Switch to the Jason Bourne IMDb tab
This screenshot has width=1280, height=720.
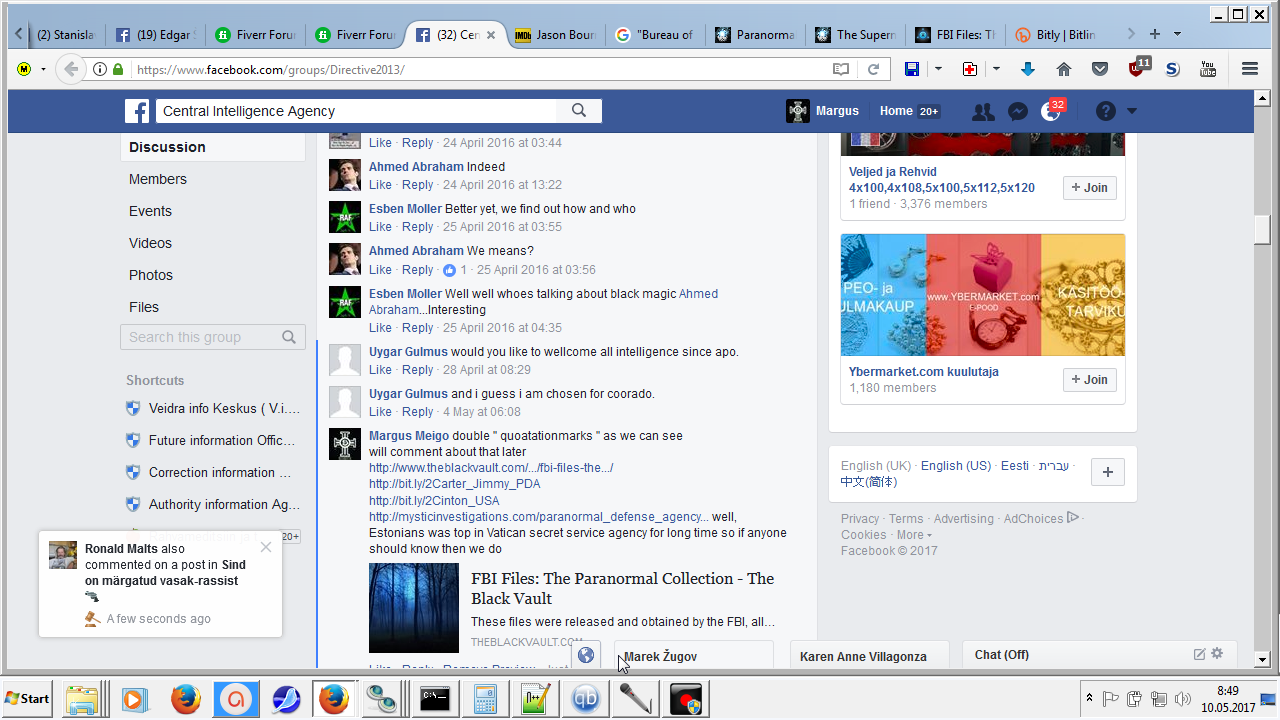coord(555,34)
